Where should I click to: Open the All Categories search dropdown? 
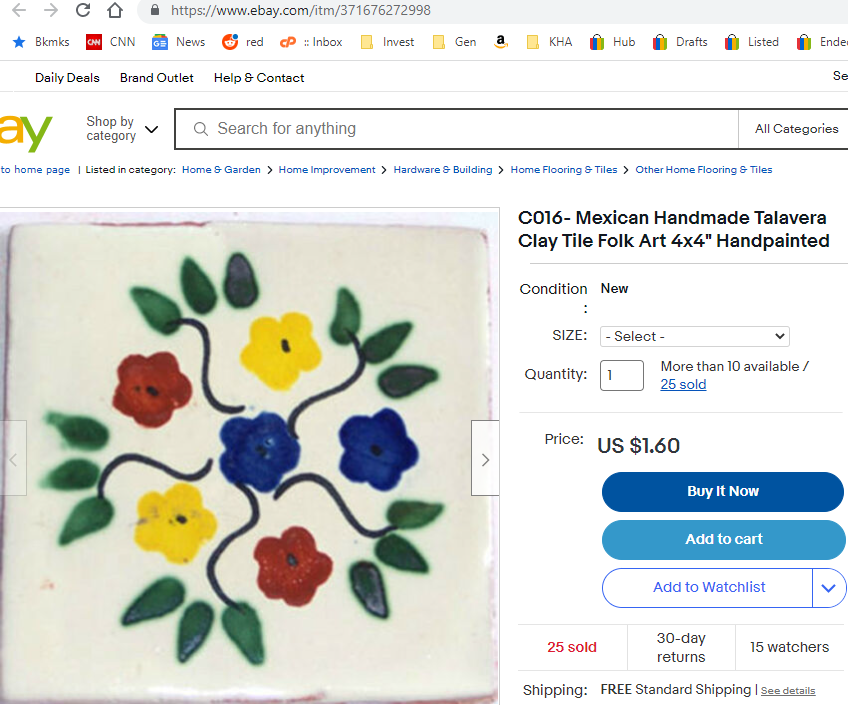pos(795,129)
